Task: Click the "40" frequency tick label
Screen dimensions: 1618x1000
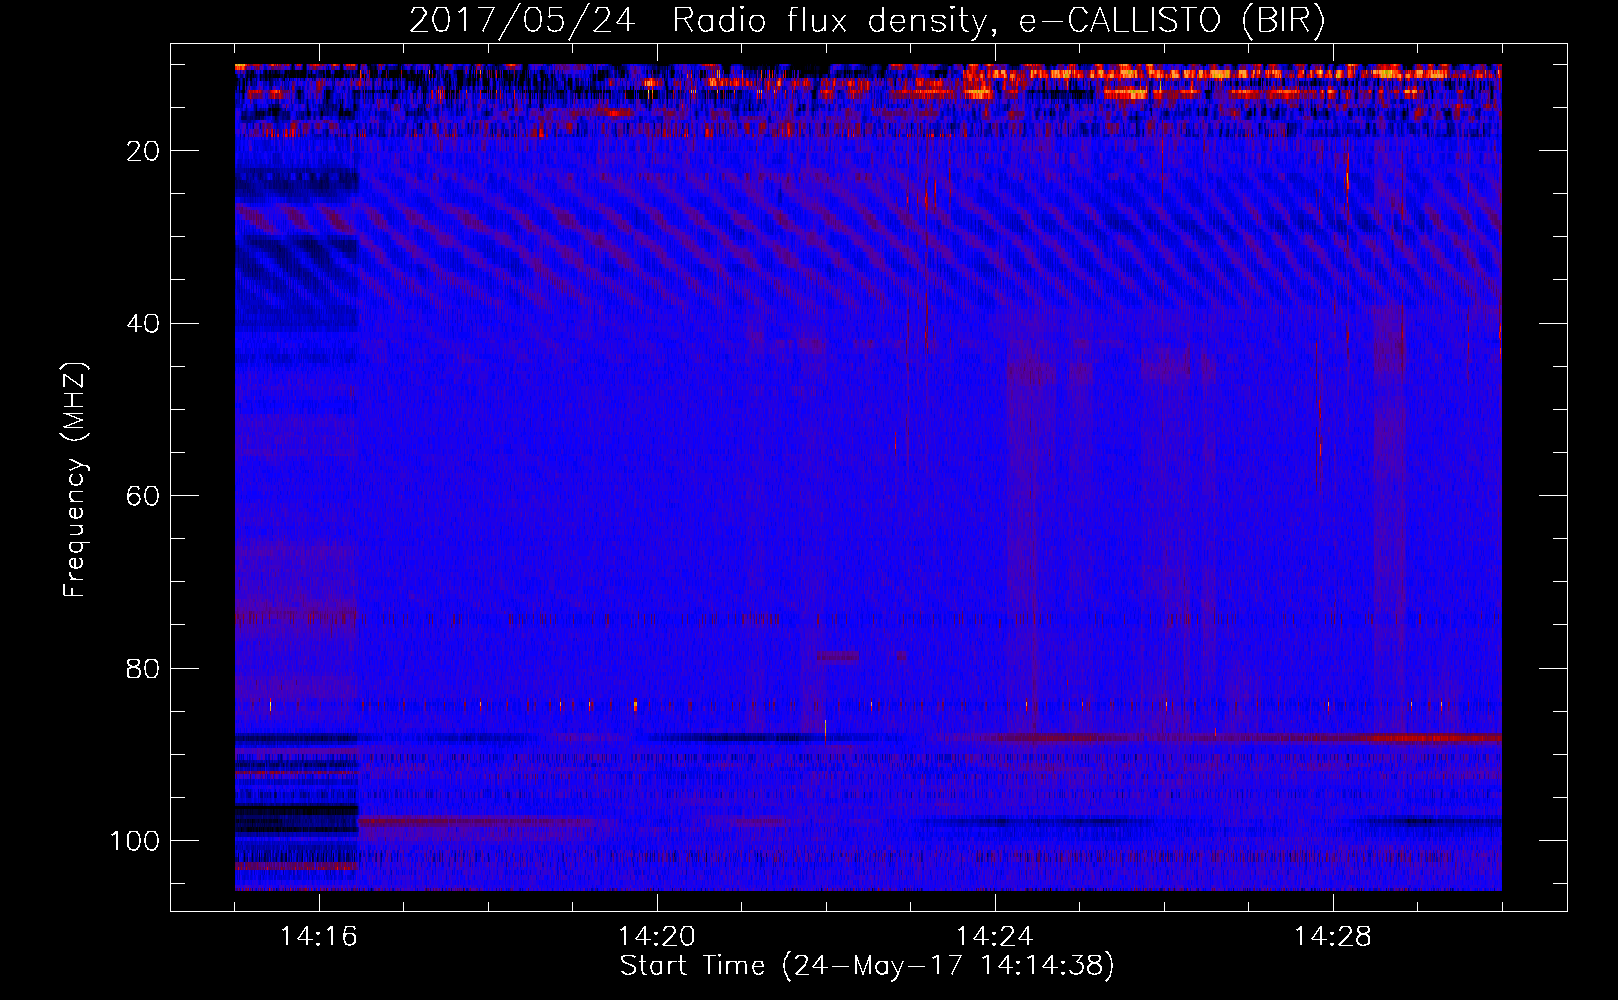Action: pyautogui.click(x=144, y=323)
